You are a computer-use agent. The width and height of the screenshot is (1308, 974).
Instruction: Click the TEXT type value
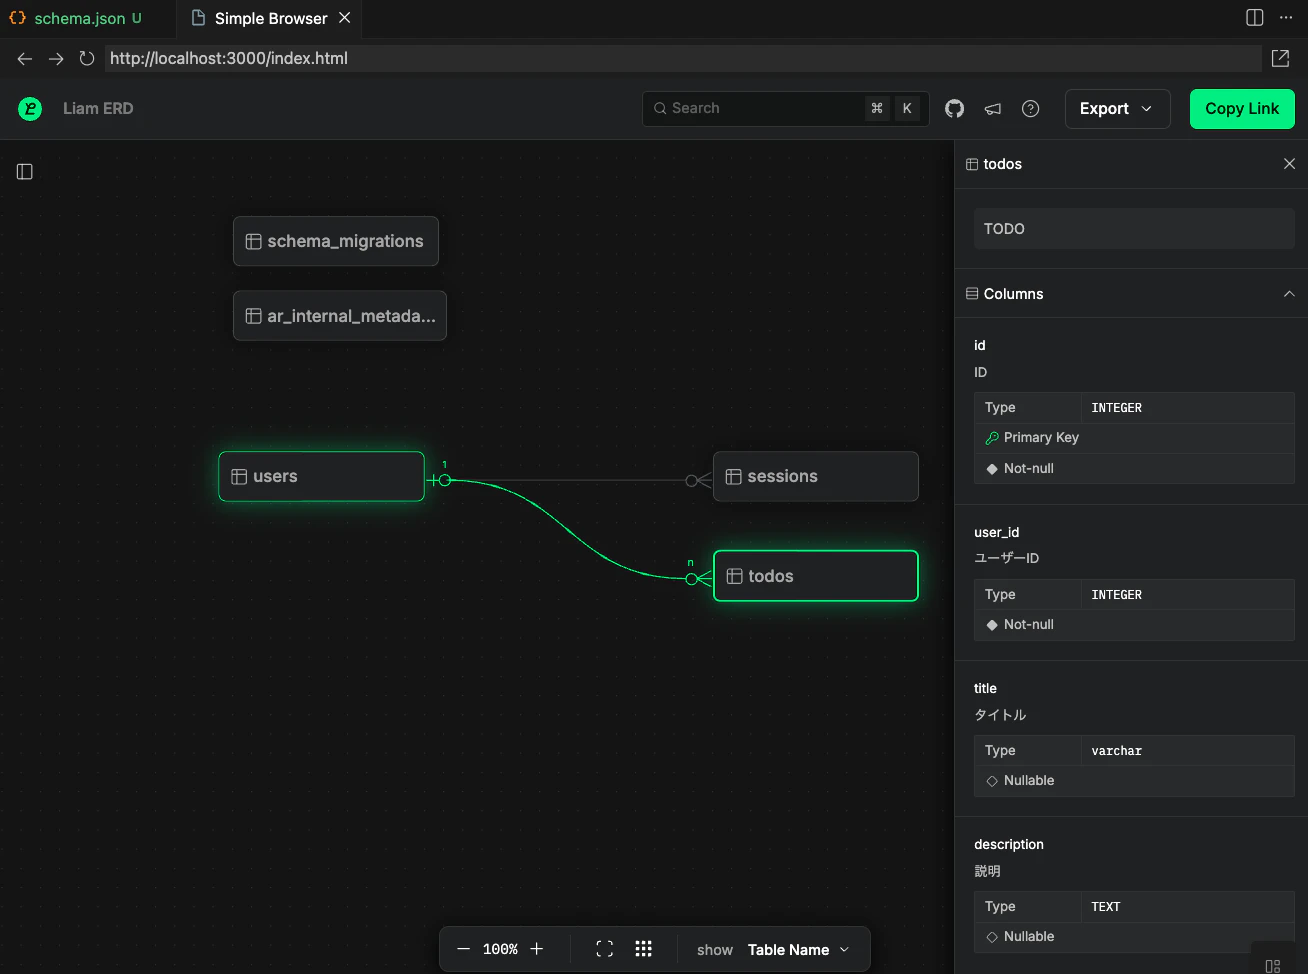click(x=1105, y=907)
